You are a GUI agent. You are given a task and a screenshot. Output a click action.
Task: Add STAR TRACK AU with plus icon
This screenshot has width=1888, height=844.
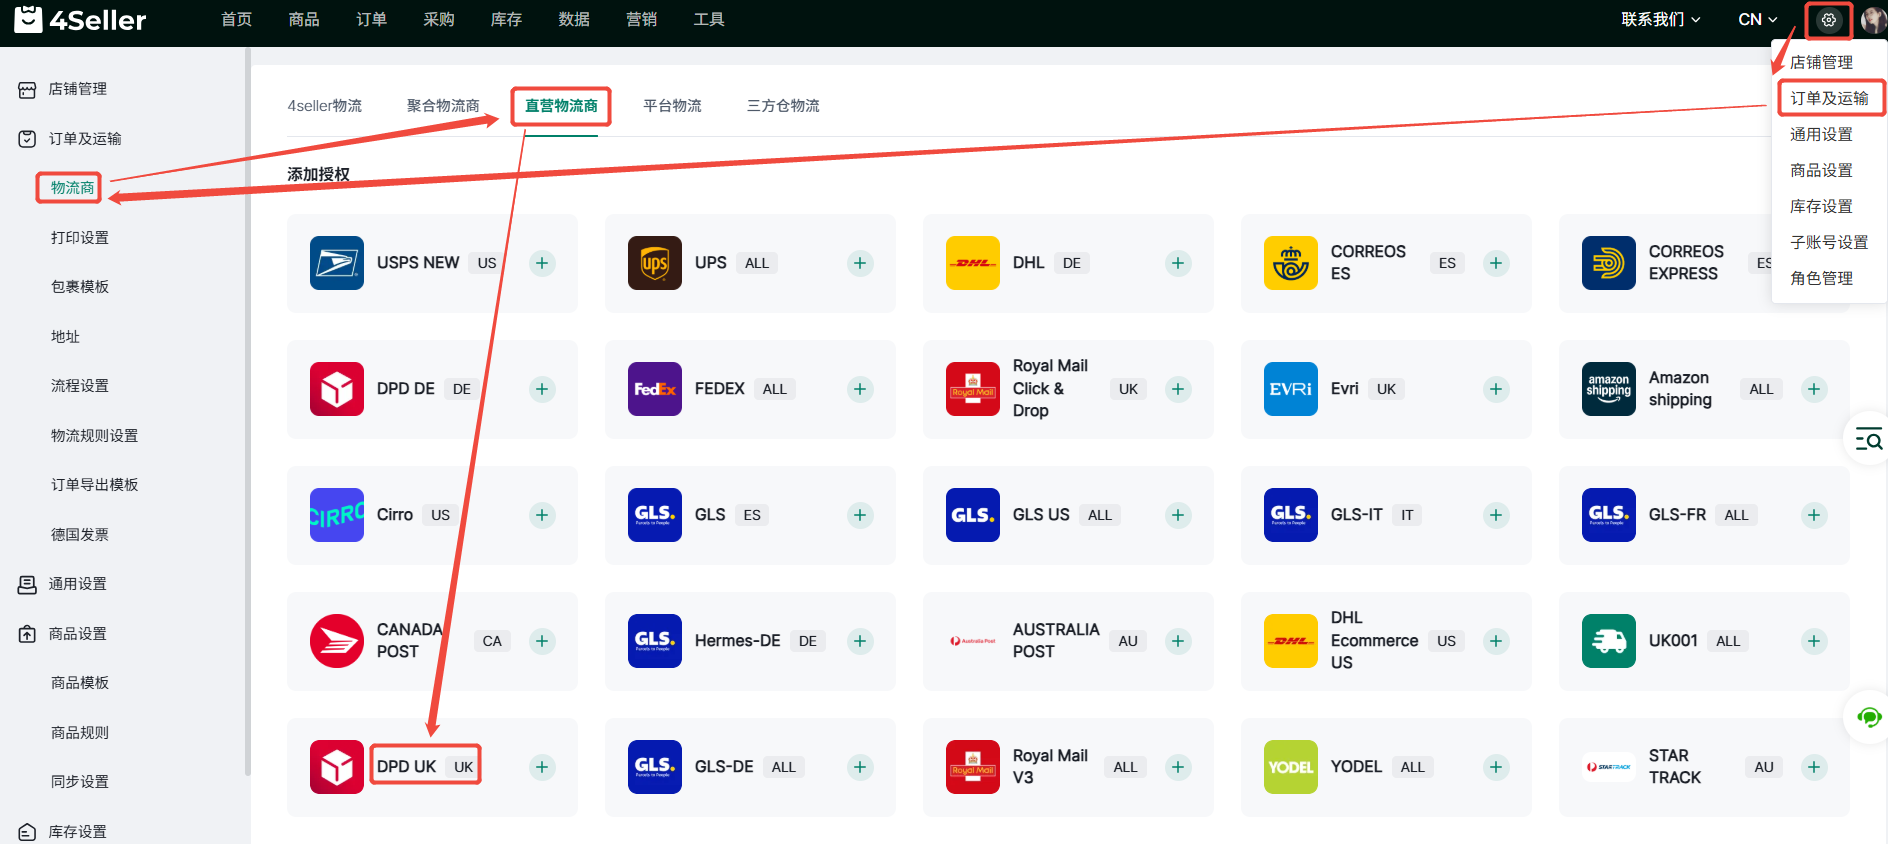pos(1814,767)
